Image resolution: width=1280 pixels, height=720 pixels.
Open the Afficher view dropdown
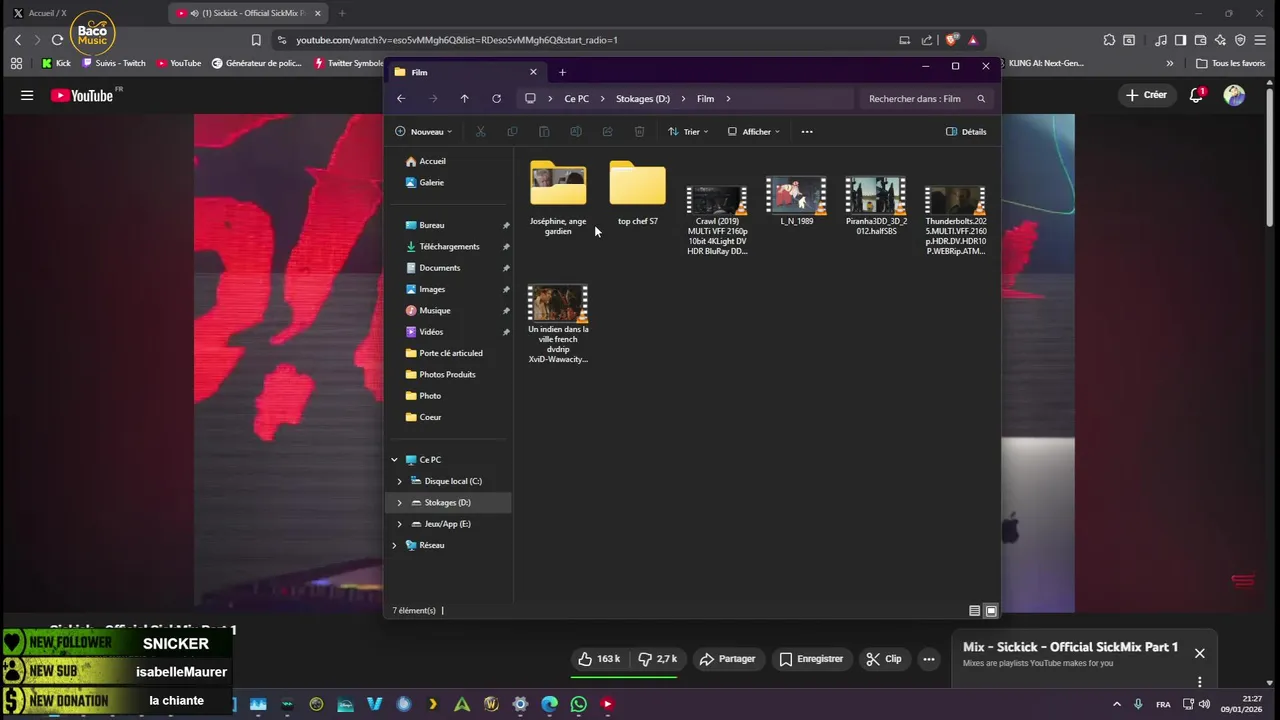(753, 131)
